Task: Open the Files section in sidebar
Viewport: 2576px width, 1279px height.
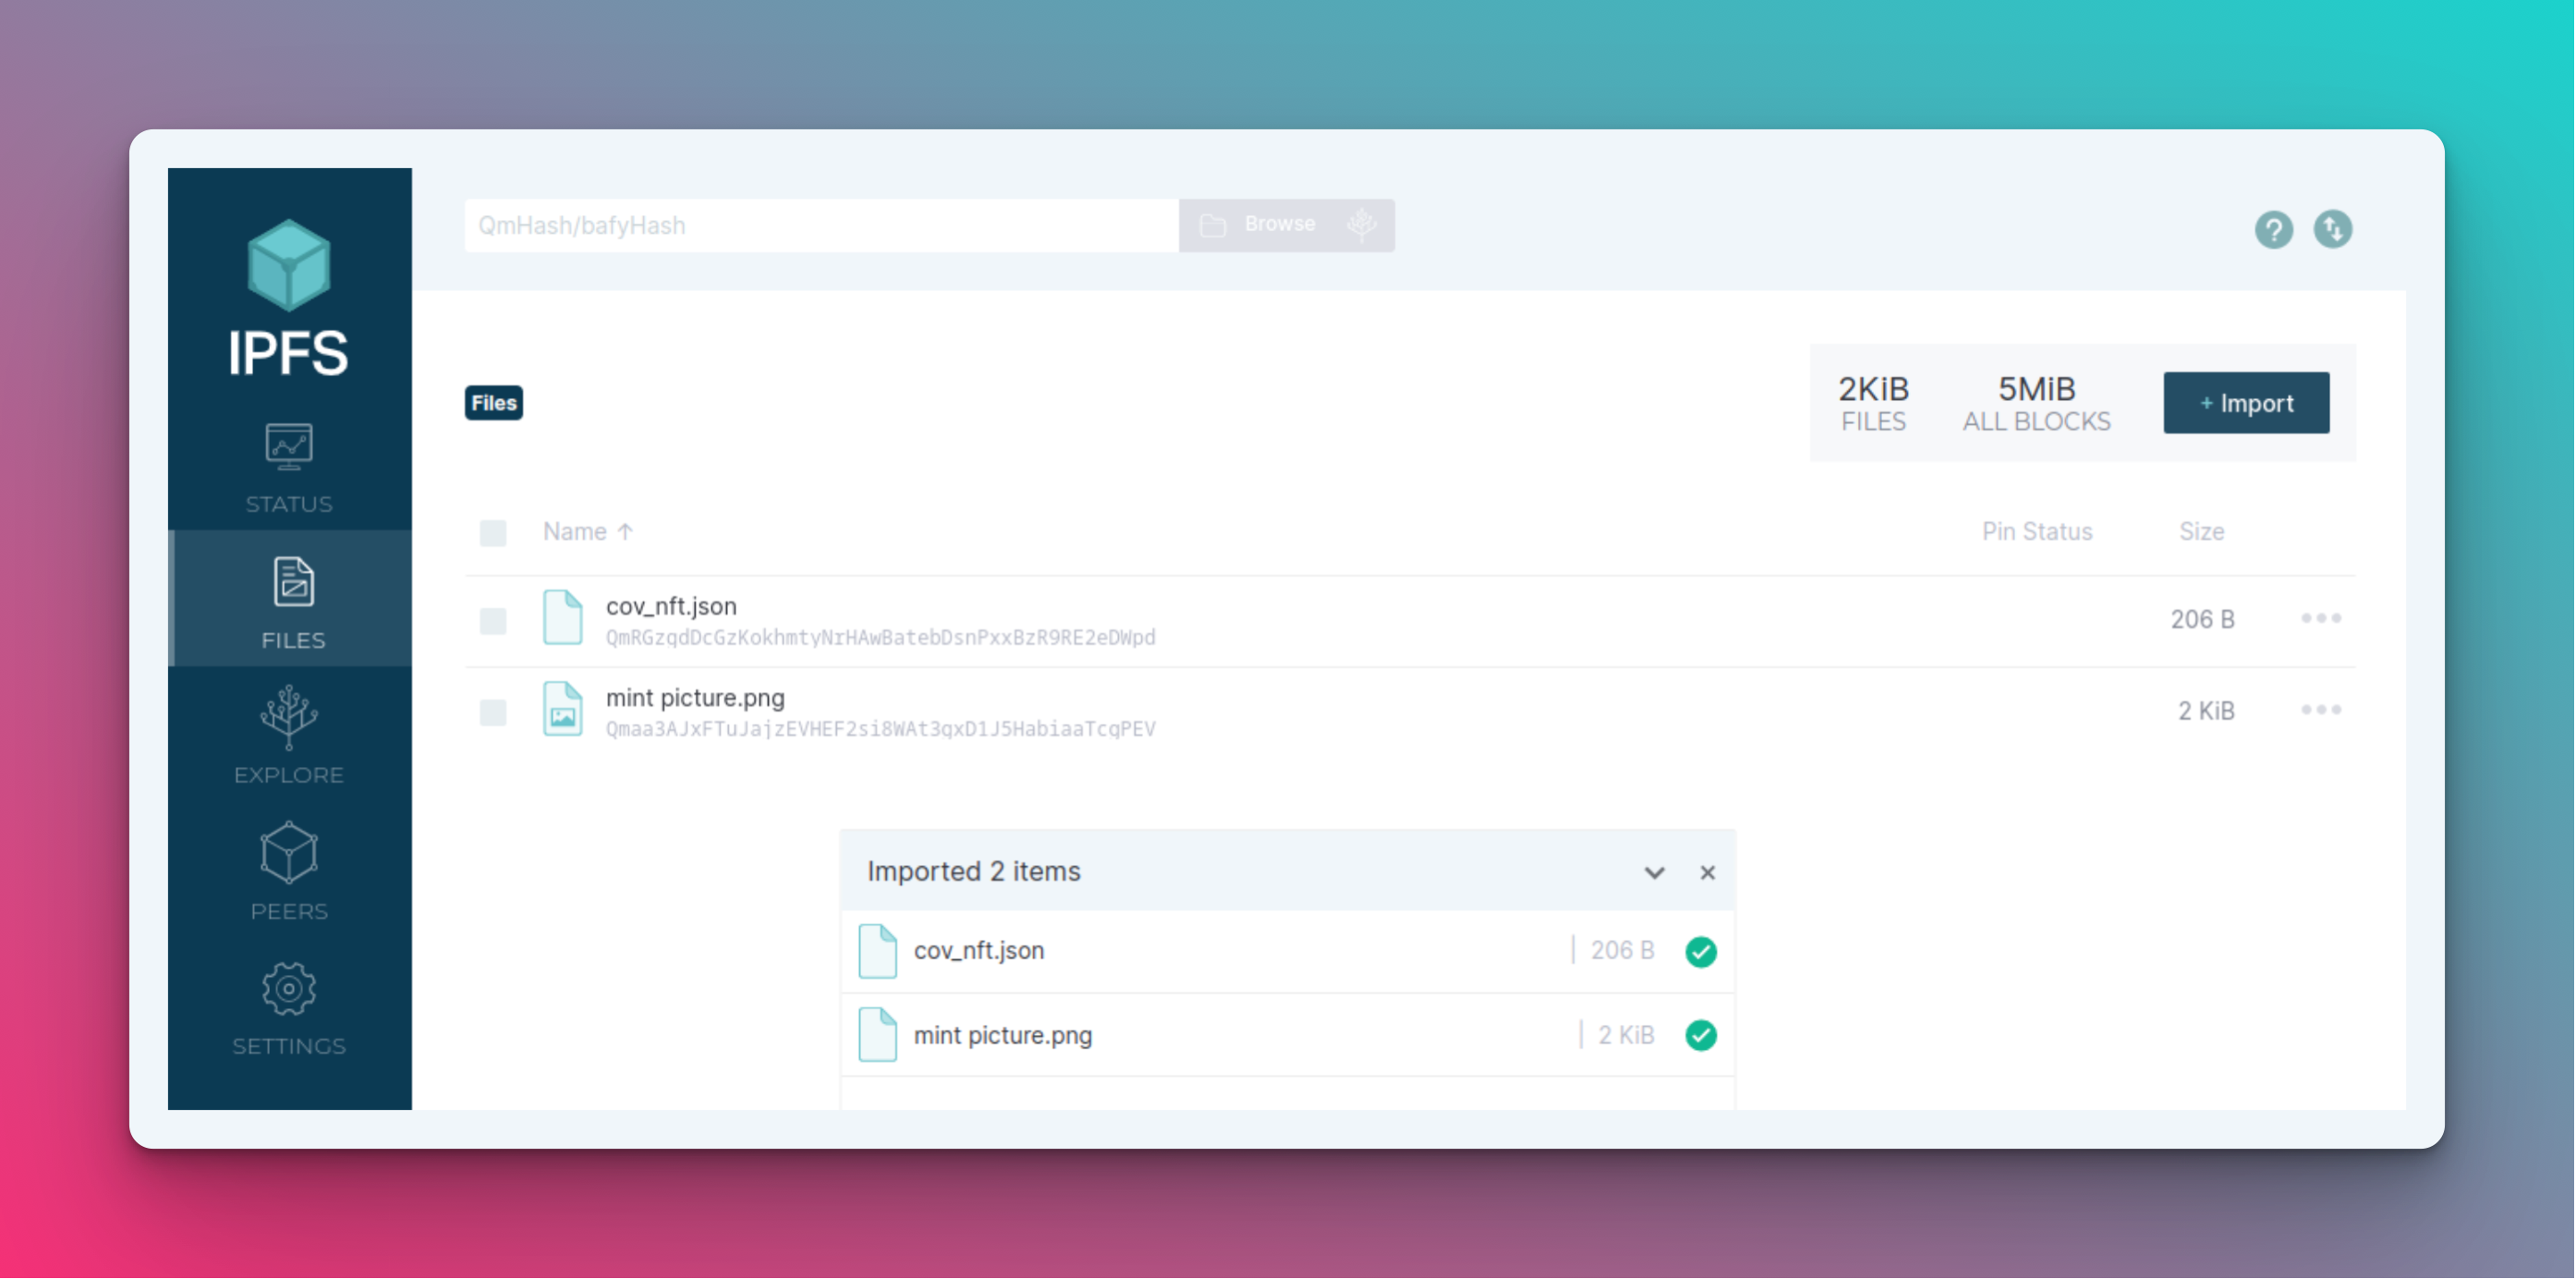Action: [x=291, y=598]
